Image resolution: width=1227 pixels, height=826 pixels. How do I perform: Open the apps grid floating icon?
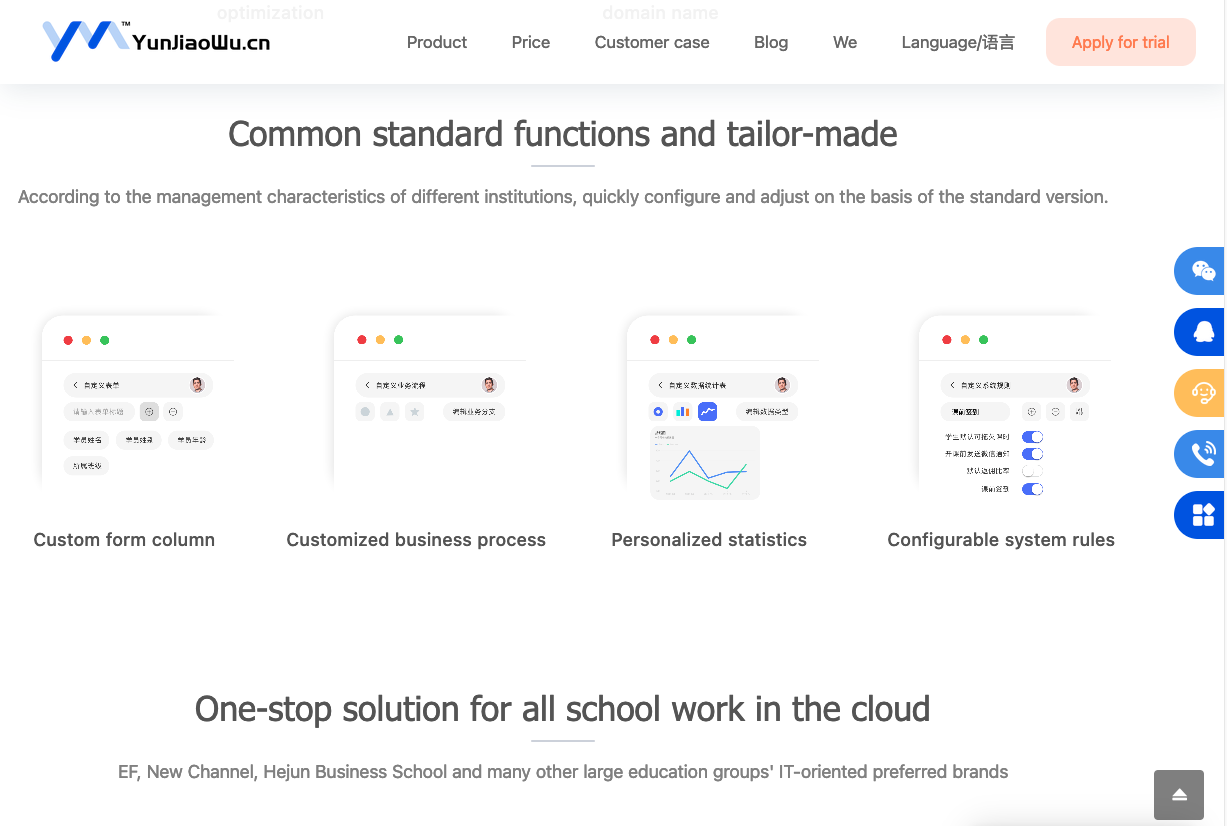coord(1203,515)
